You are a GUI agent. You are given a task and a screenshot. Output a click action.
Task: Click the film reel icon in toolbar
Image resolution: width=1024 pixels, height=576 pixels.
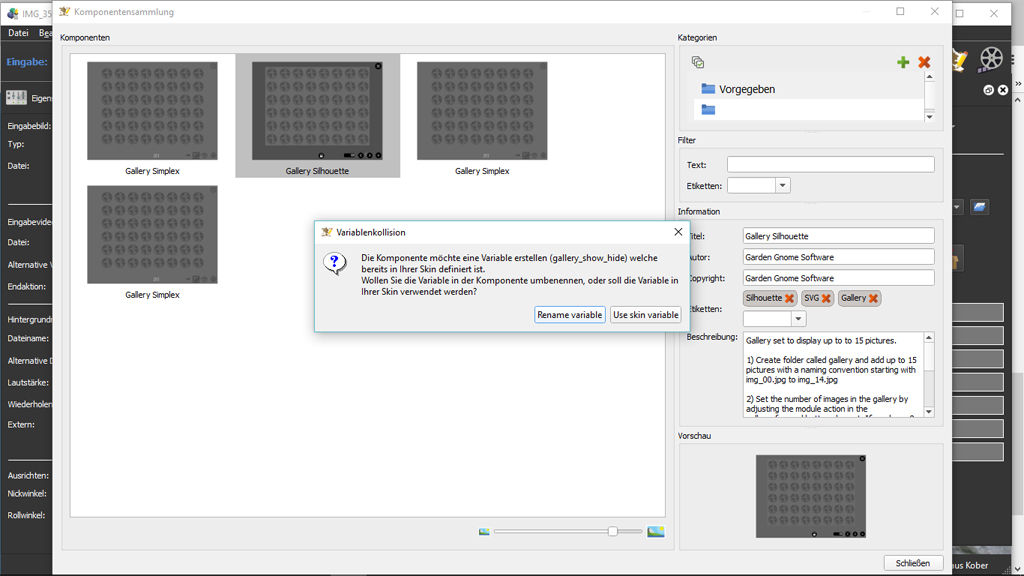pyautogui.click(x=991, y=59)
